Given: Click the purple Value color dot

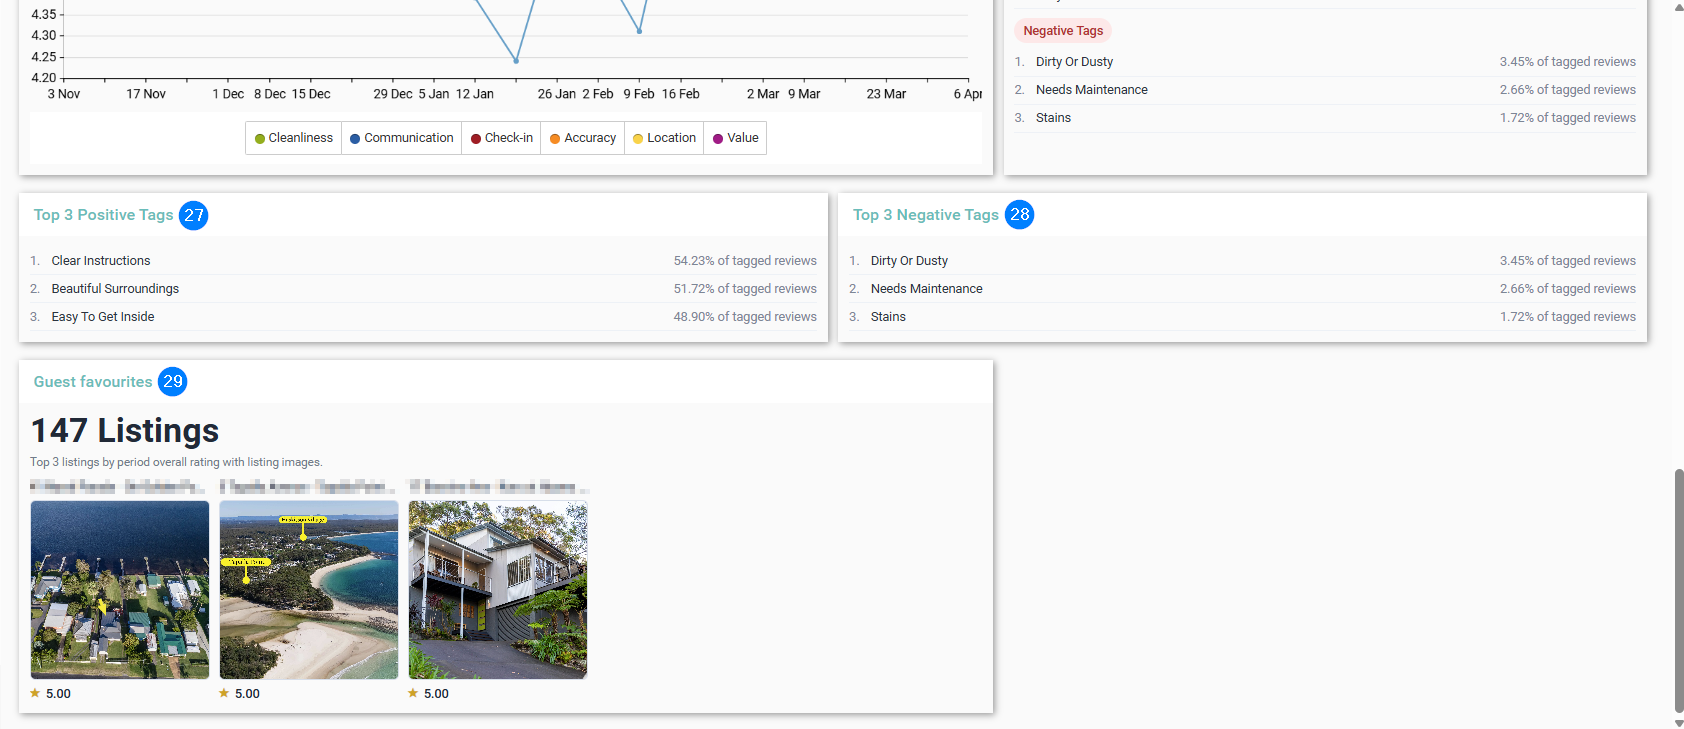Looking at the screenshot, I should 718,139.
